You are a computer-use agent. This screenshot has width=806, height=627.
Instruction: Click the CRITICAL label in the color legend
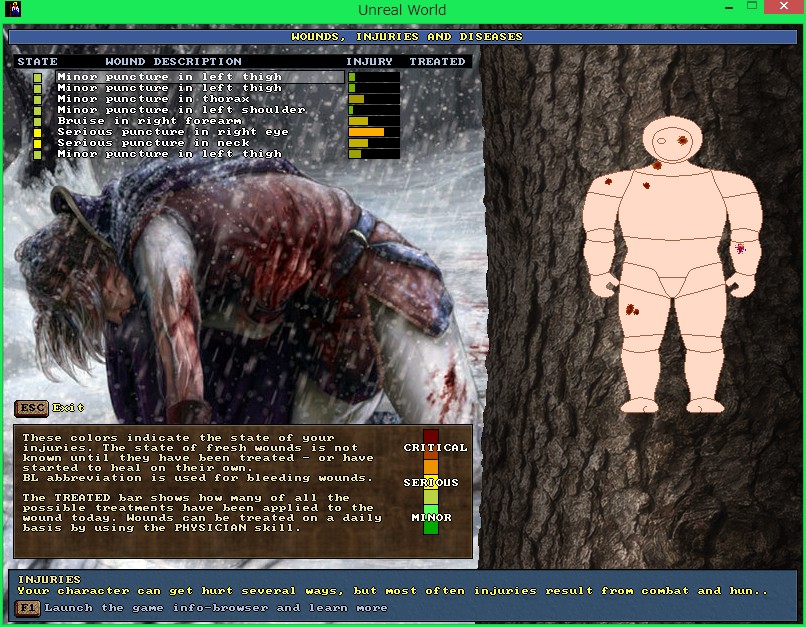[x=435, y=448]
